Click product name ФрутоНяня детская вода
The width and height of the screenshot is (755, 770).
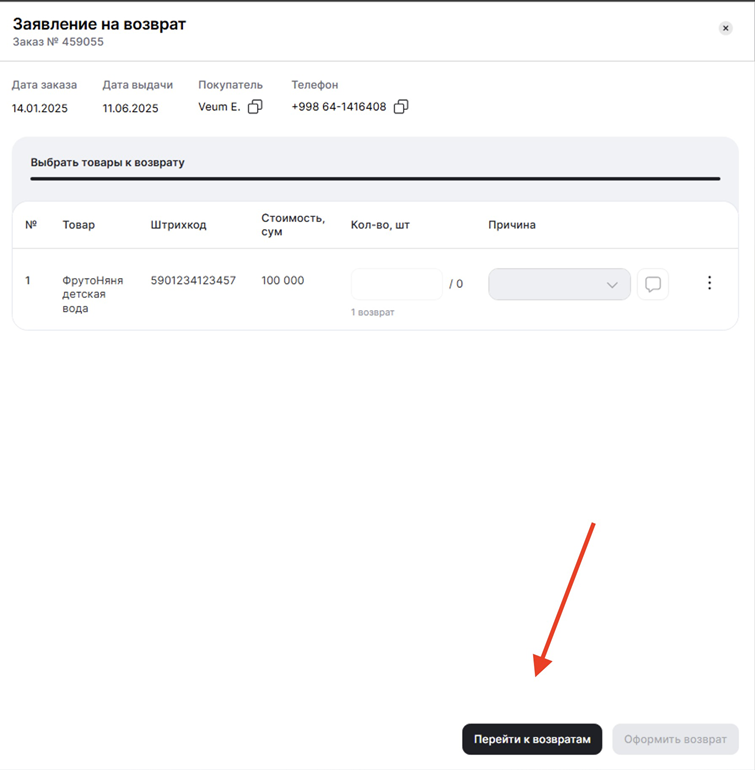(93, 294)
